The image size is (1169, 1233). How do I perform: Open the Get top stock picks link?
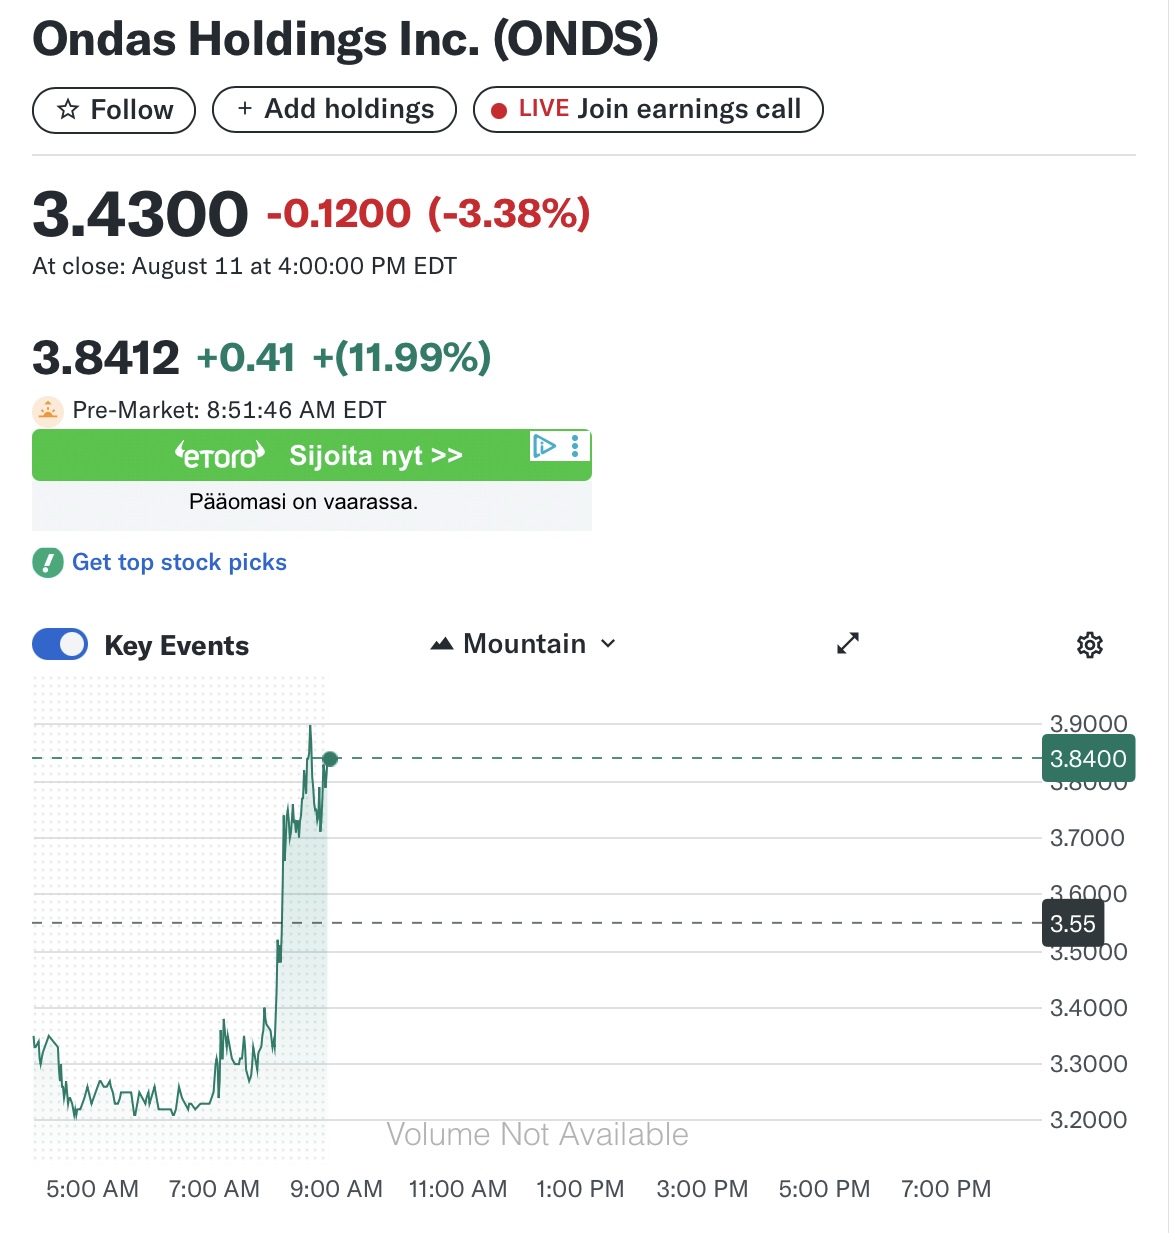pyautogui.click(x=179, y=563)
